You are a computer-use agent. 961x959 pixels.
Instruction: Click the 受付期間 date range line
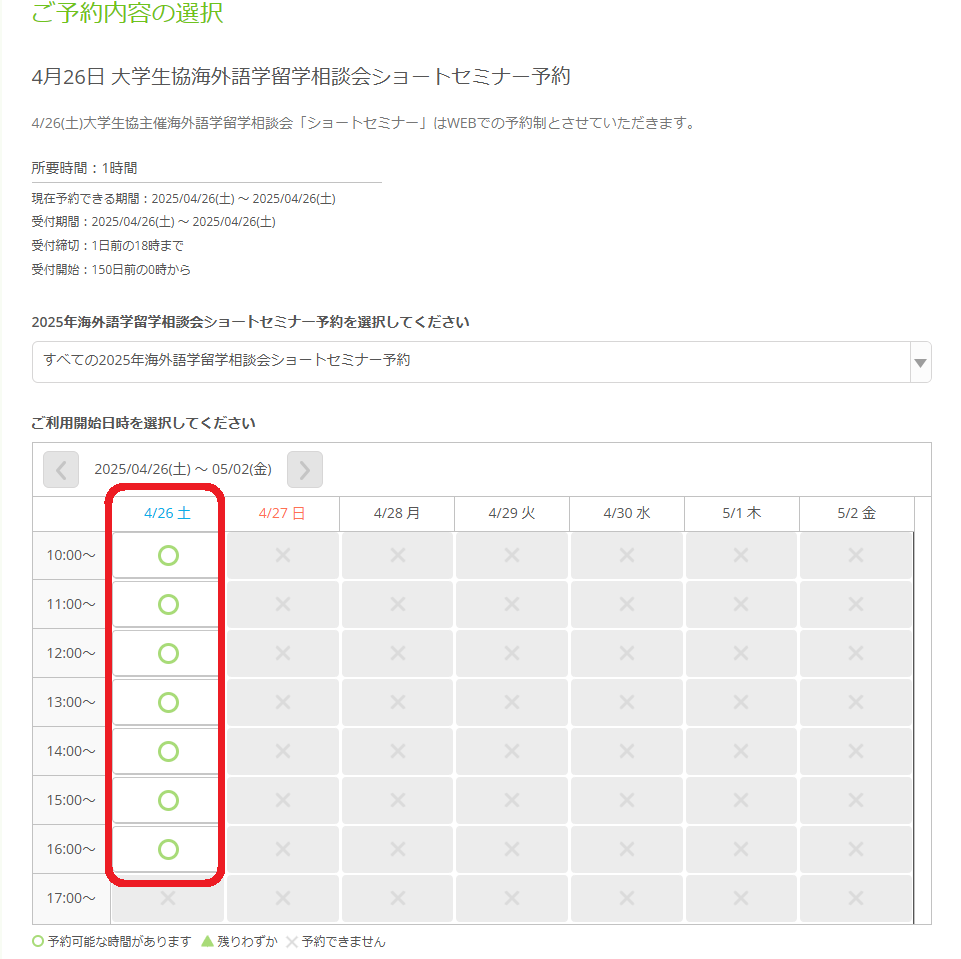pyautogui.click(x=153, y=222)
